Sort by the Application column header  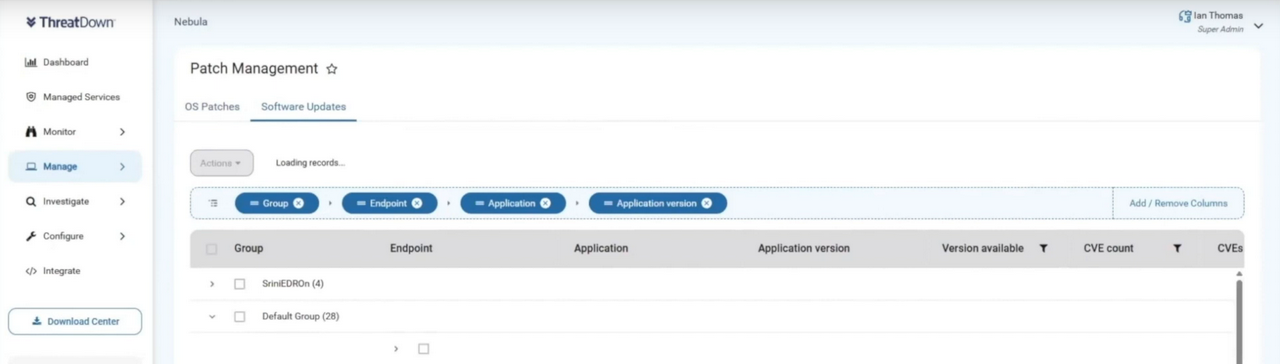[x=601, y=248]
